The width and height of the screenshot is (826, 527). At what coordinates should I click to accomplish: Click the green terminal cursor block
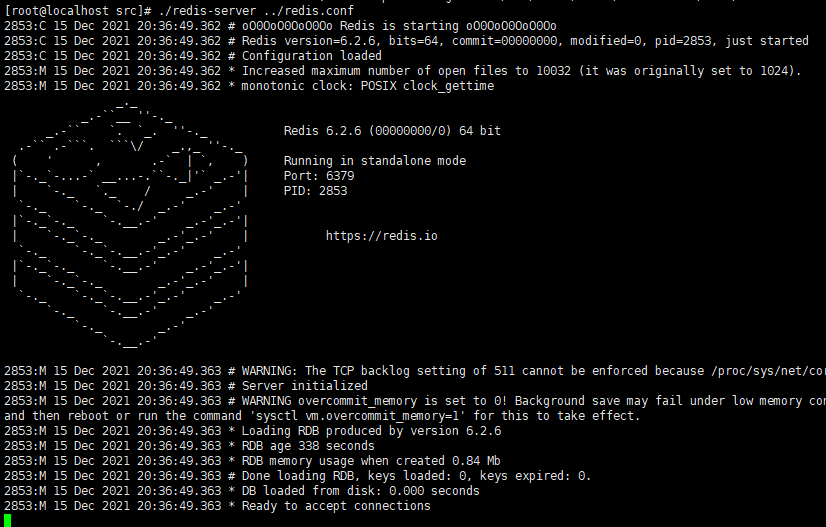(x=7, y=521)
